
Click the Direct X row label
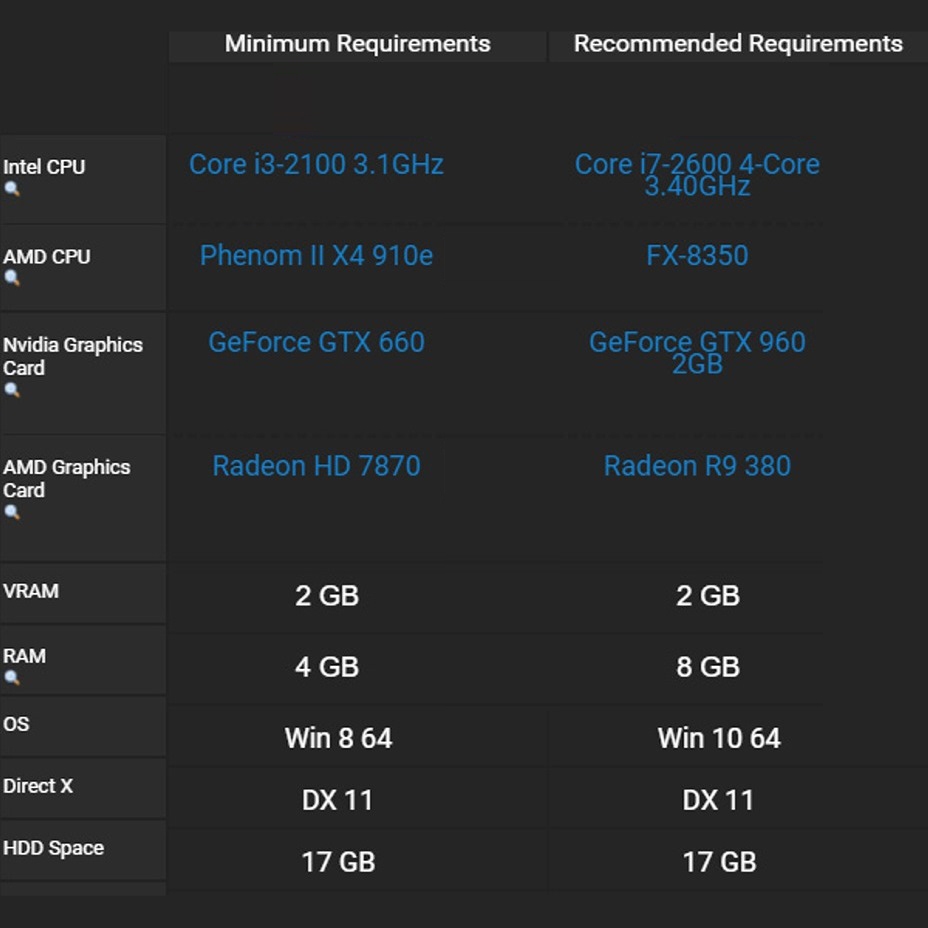38,786
